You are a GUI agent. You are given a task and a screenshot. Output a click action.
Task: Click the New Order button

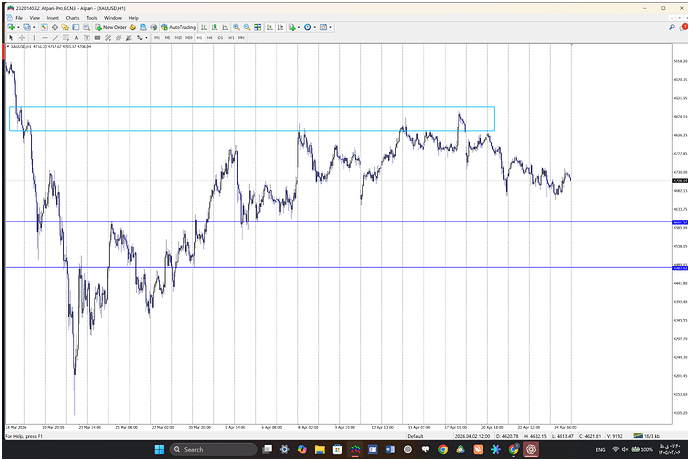pyautogui.click(x=111, y=27)
